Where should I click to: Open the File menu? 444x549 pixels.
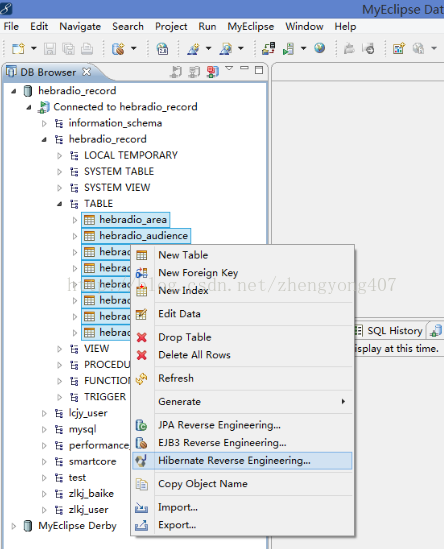point(11,27)
